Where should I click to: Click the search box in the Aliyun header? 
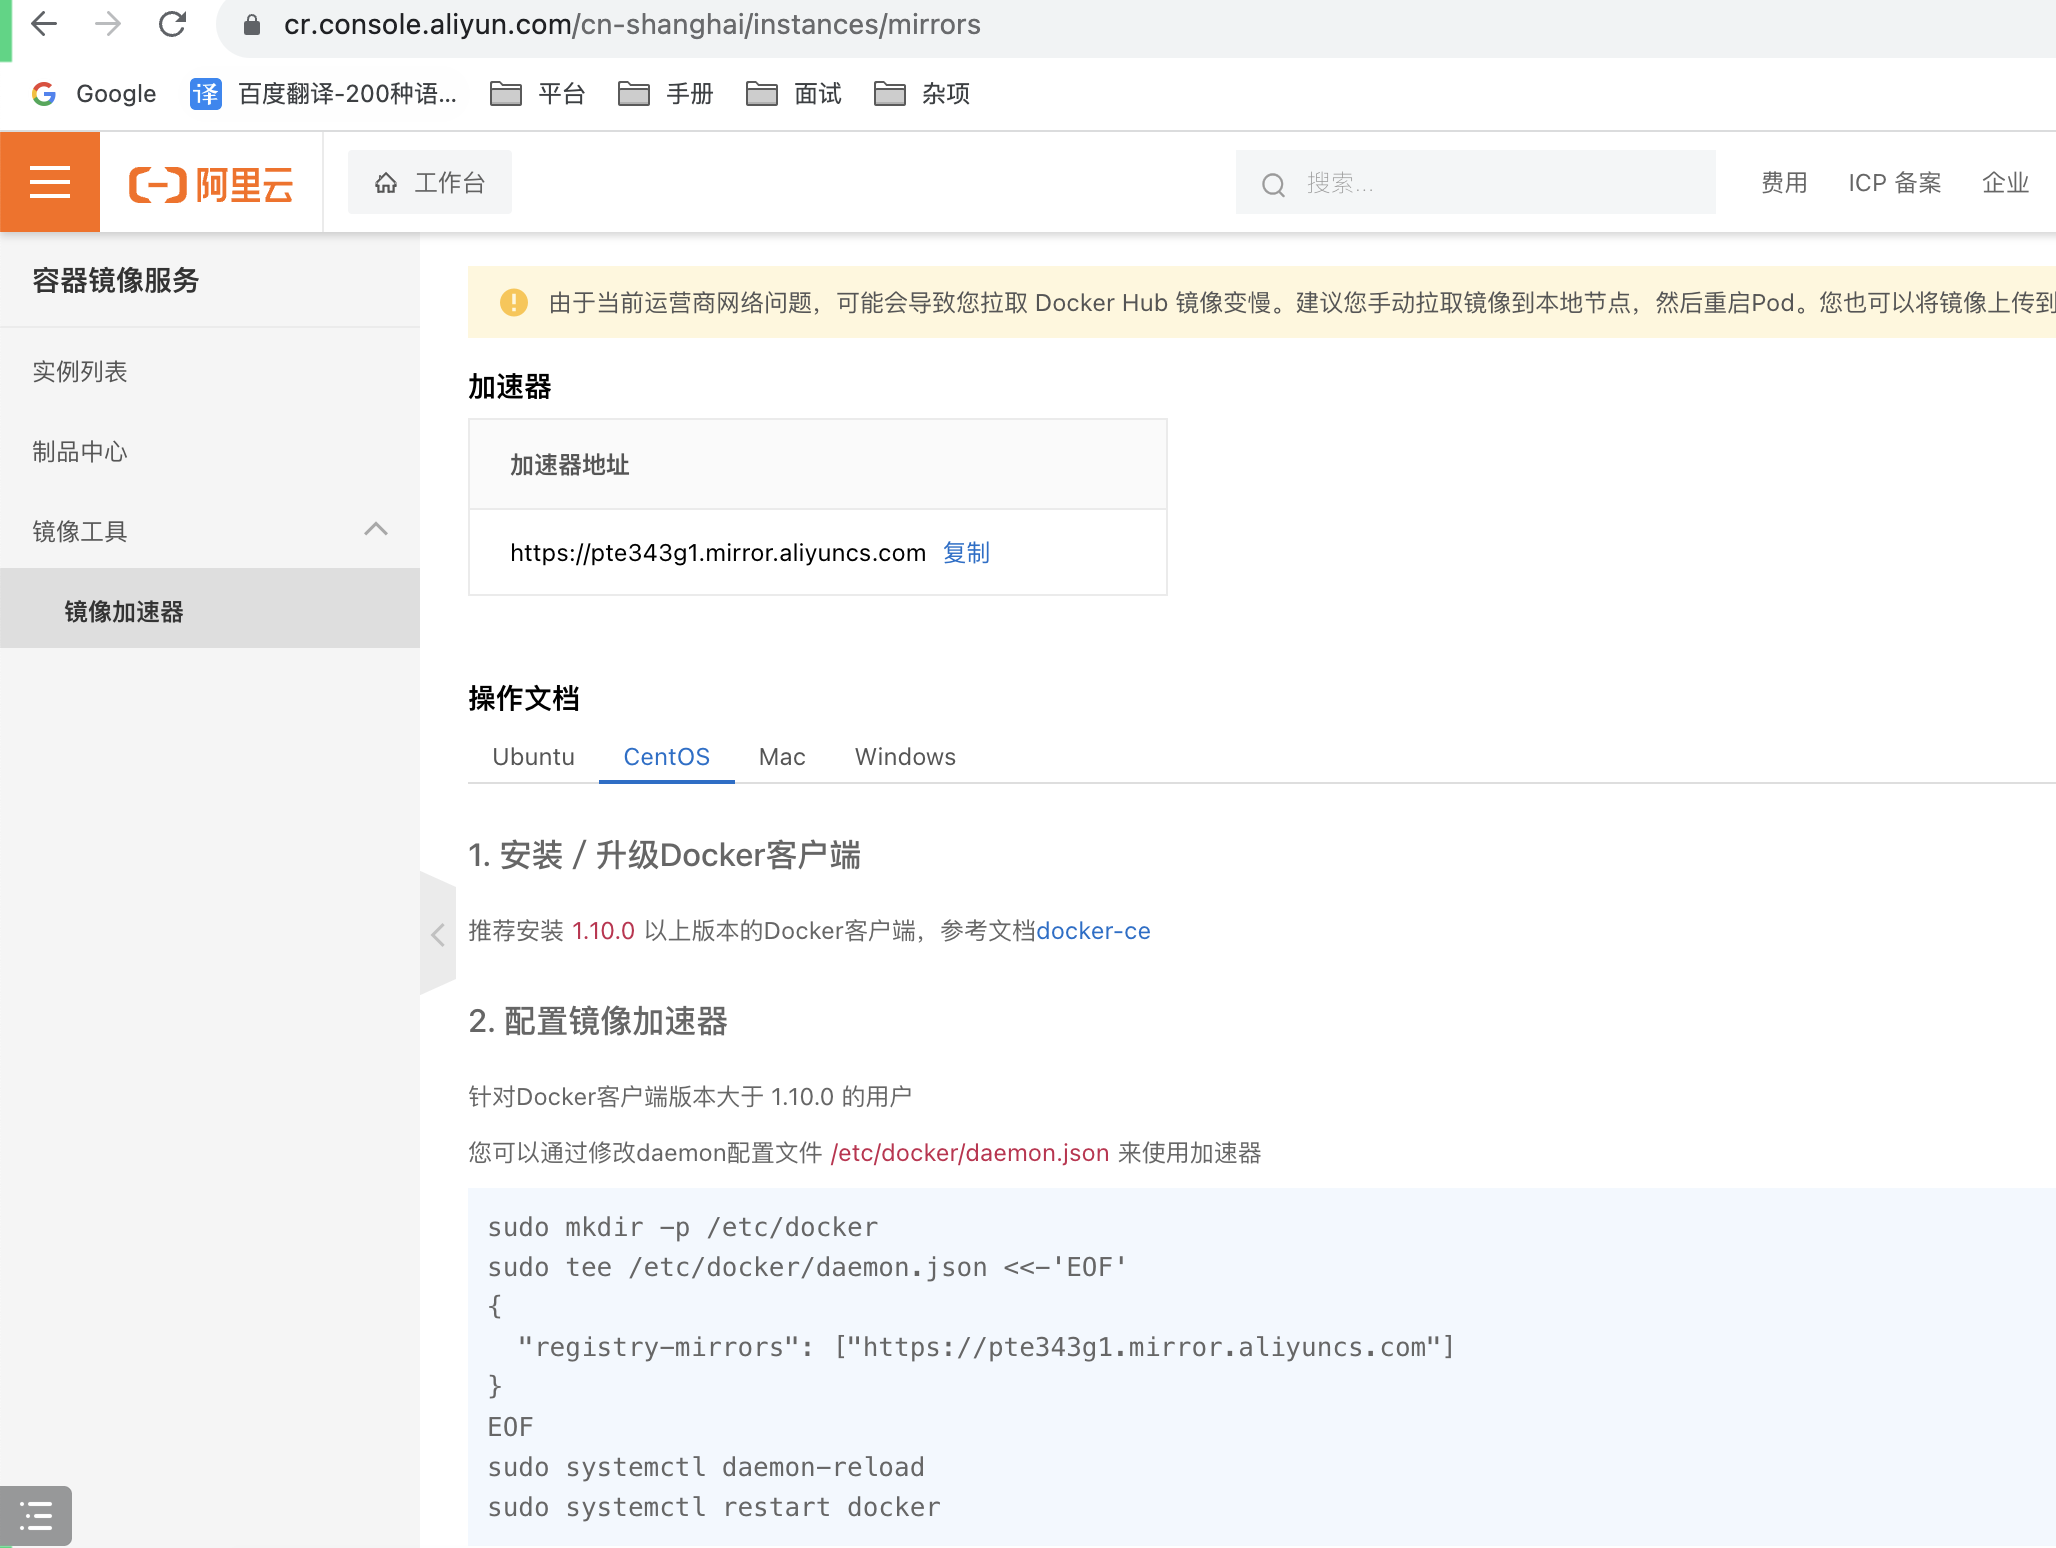point(1476,183)
